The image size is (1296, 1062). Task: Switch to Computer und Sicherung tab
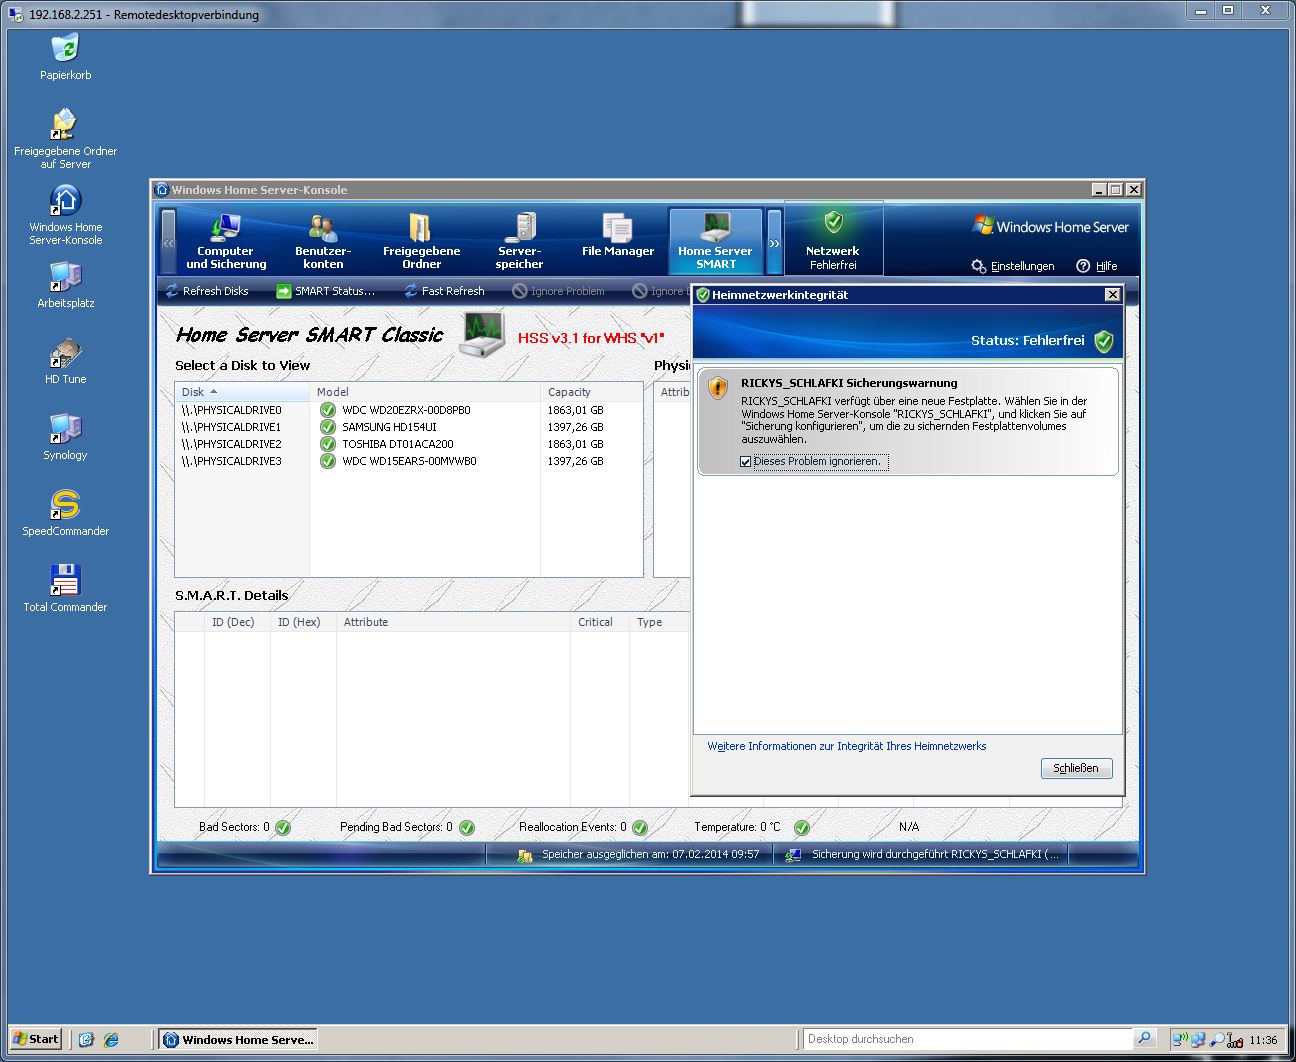pos(226,241)
